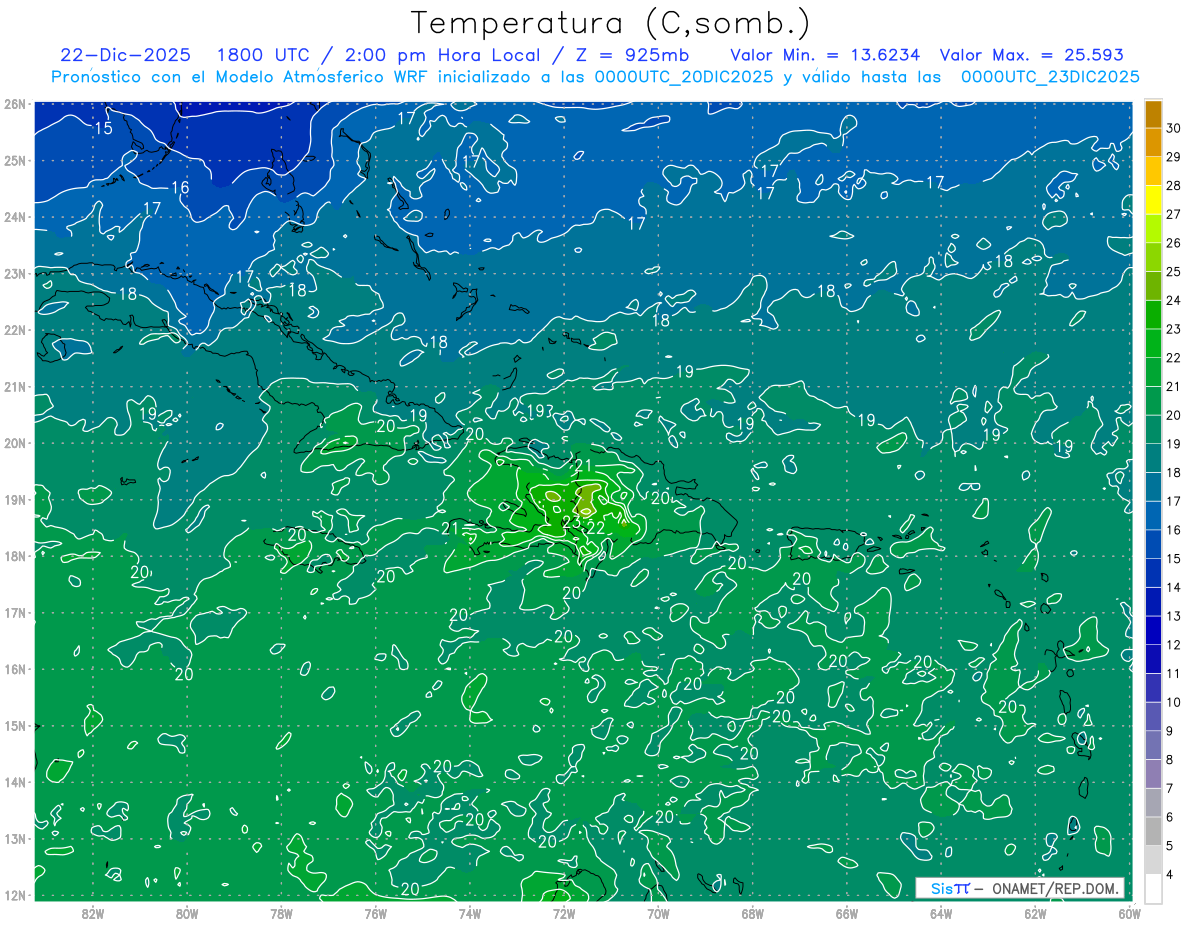Click the yellow legend swatch between 27 and 28
The image size is (1200, 927).
coord(1153,200)
